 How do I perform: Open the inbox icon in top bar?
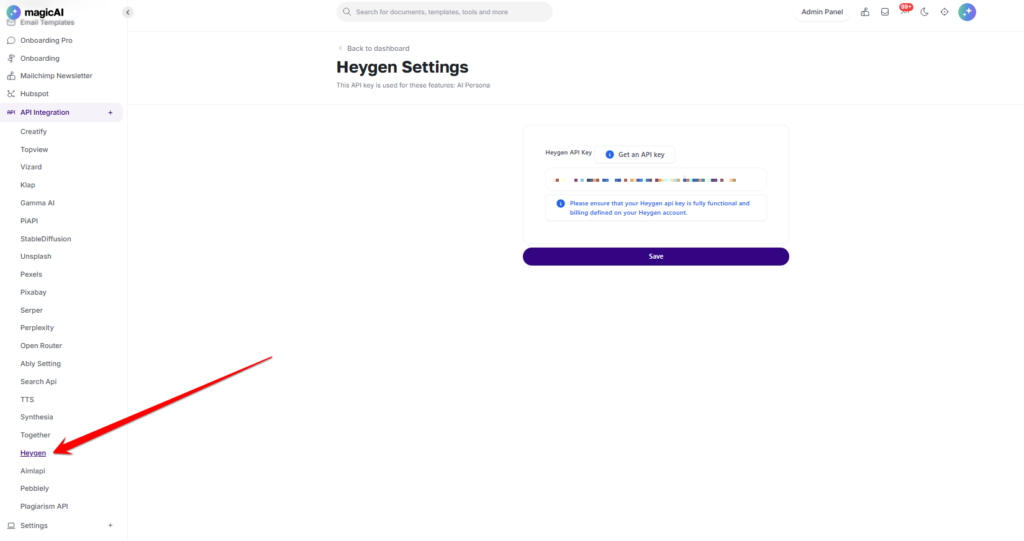(884, 12)
